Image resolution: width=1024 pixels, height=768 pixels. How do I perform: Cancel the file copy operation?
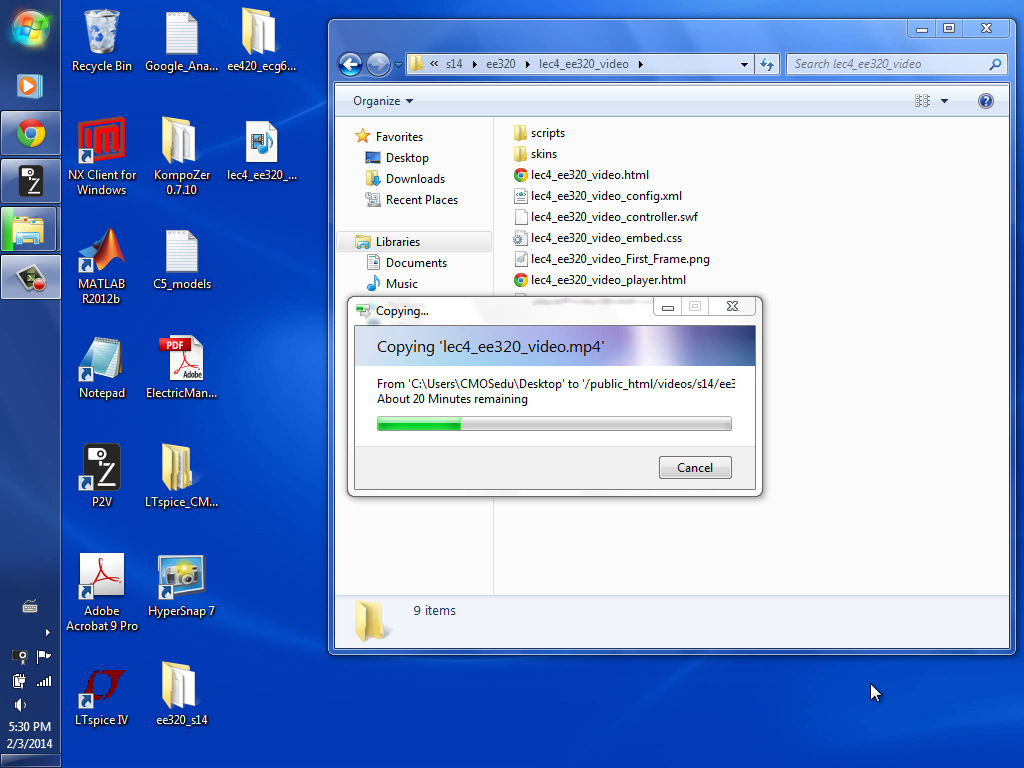coord(695,468)
